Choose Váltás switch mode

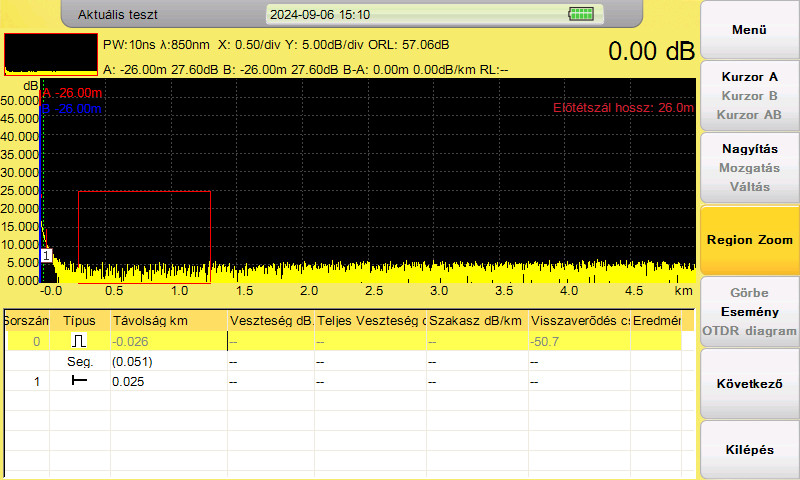749,187
